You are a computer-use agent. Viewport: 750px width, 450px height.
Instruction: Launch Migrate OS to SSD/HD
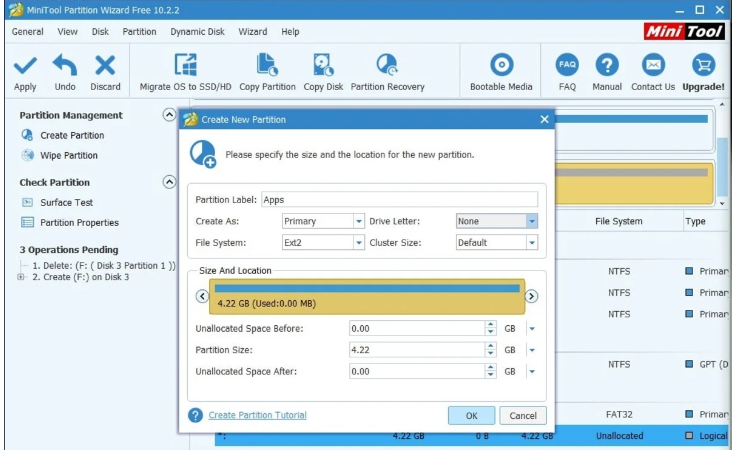point(185,72)
